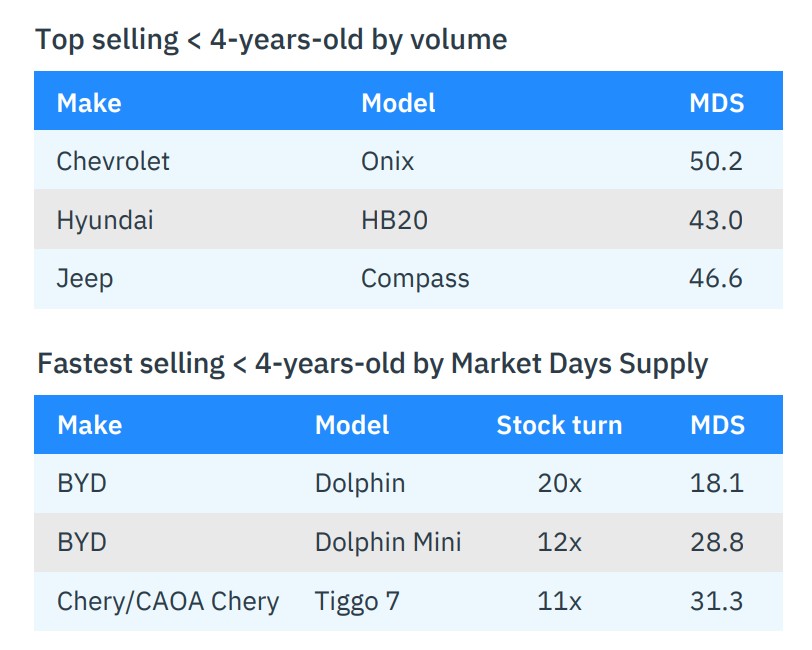812x650 pixels.
Task: Select the Tiggo 7 model cell
Action: pos(362,602)
